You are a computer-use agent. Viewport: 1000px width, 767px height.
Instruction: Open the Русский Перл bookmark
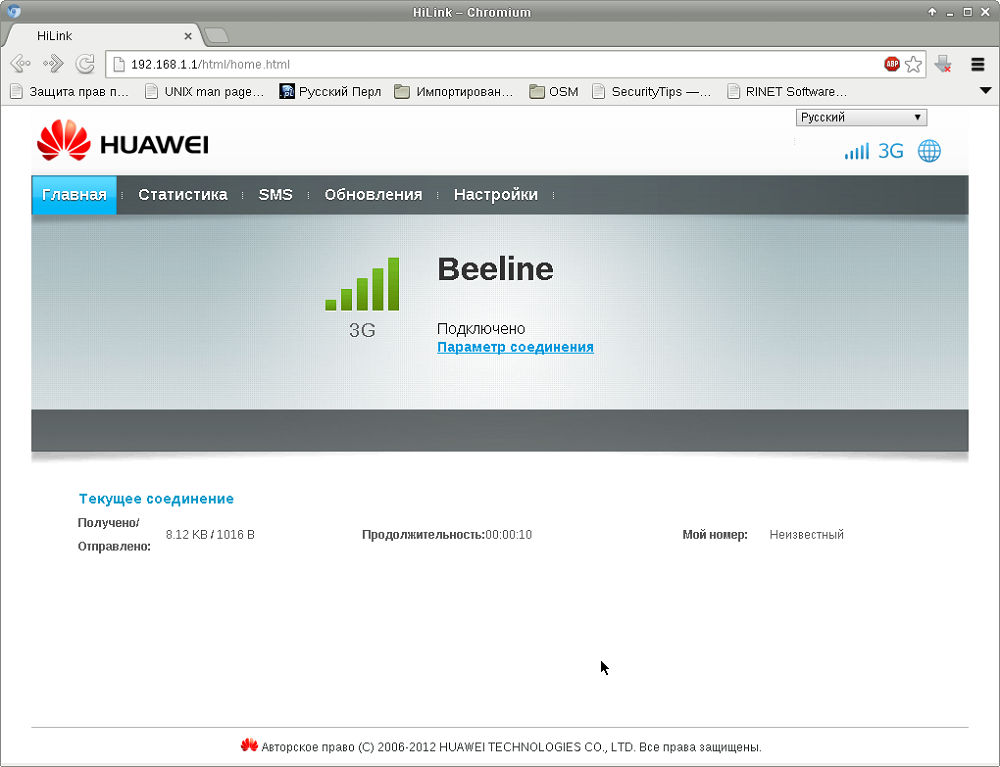click(x=330, y=91)
